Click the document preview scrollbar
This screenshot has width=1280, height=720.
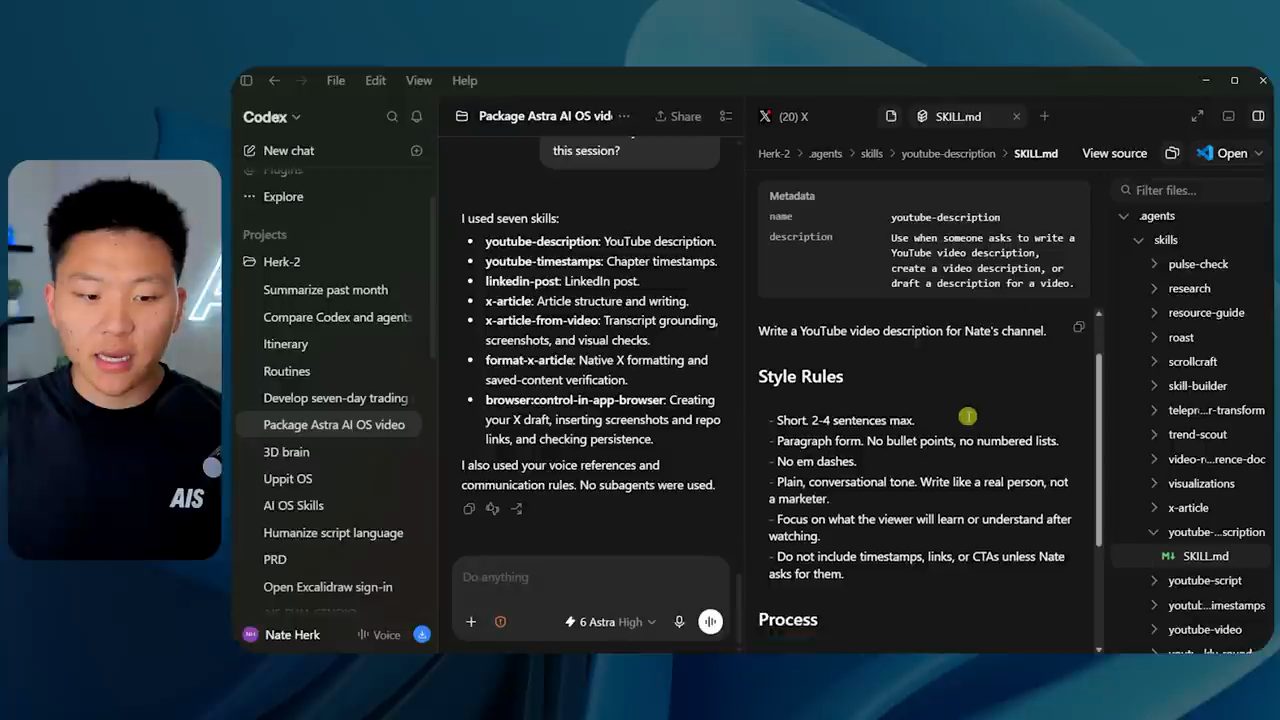tap(1099, 450)
